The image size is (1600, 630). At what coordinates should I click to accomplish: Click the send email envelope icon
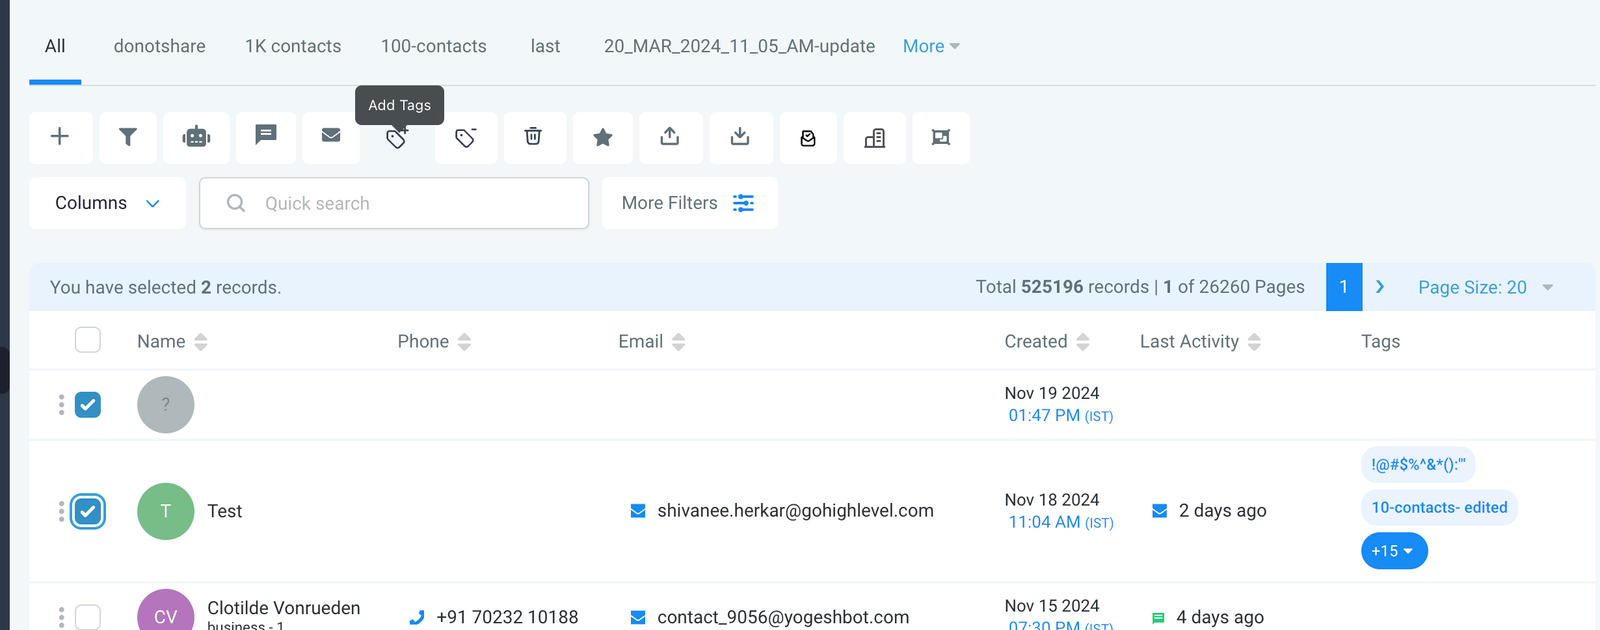point(331,136)
